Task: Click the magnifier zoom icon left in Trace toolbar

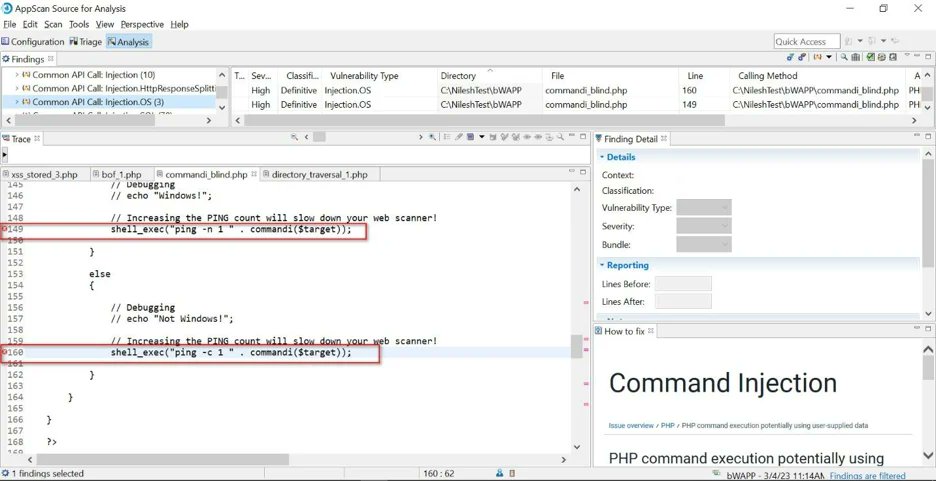Action: tap(294, 137)
